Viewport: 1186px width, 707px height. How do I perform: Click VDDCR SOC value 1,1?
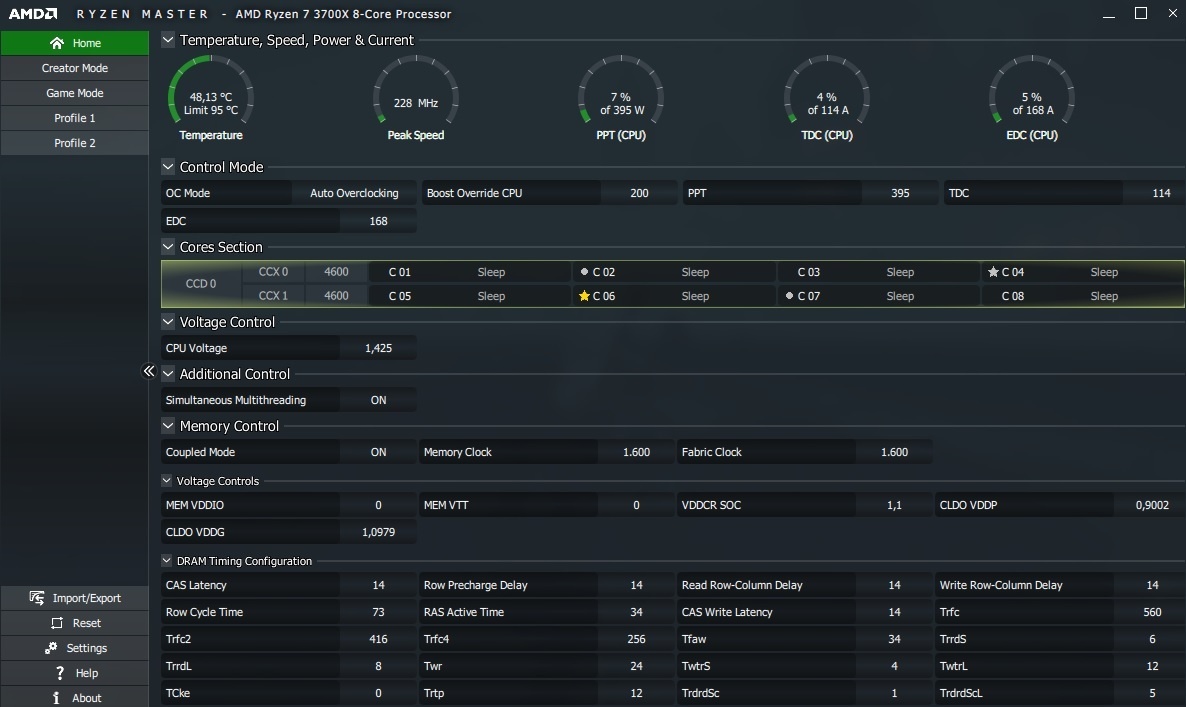894,505
